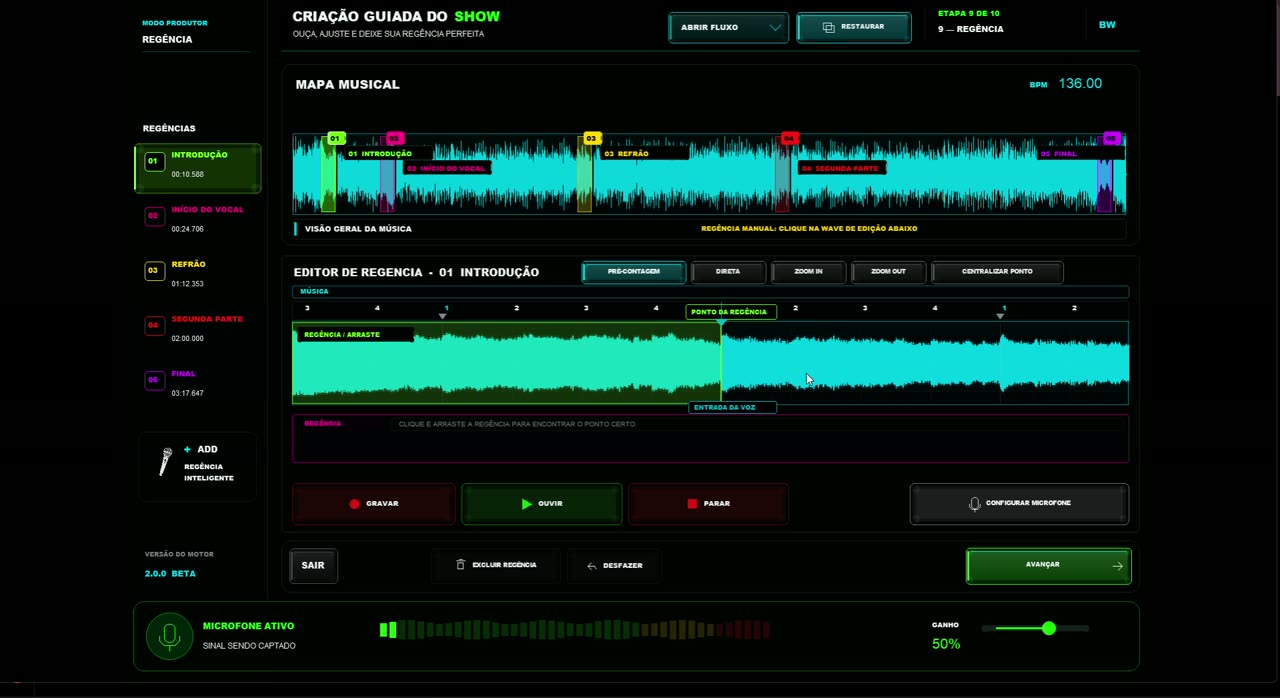Click the red record dot on Gravar
The height and width of the screenshot is (698, 1280).
(x=354, y=504)
